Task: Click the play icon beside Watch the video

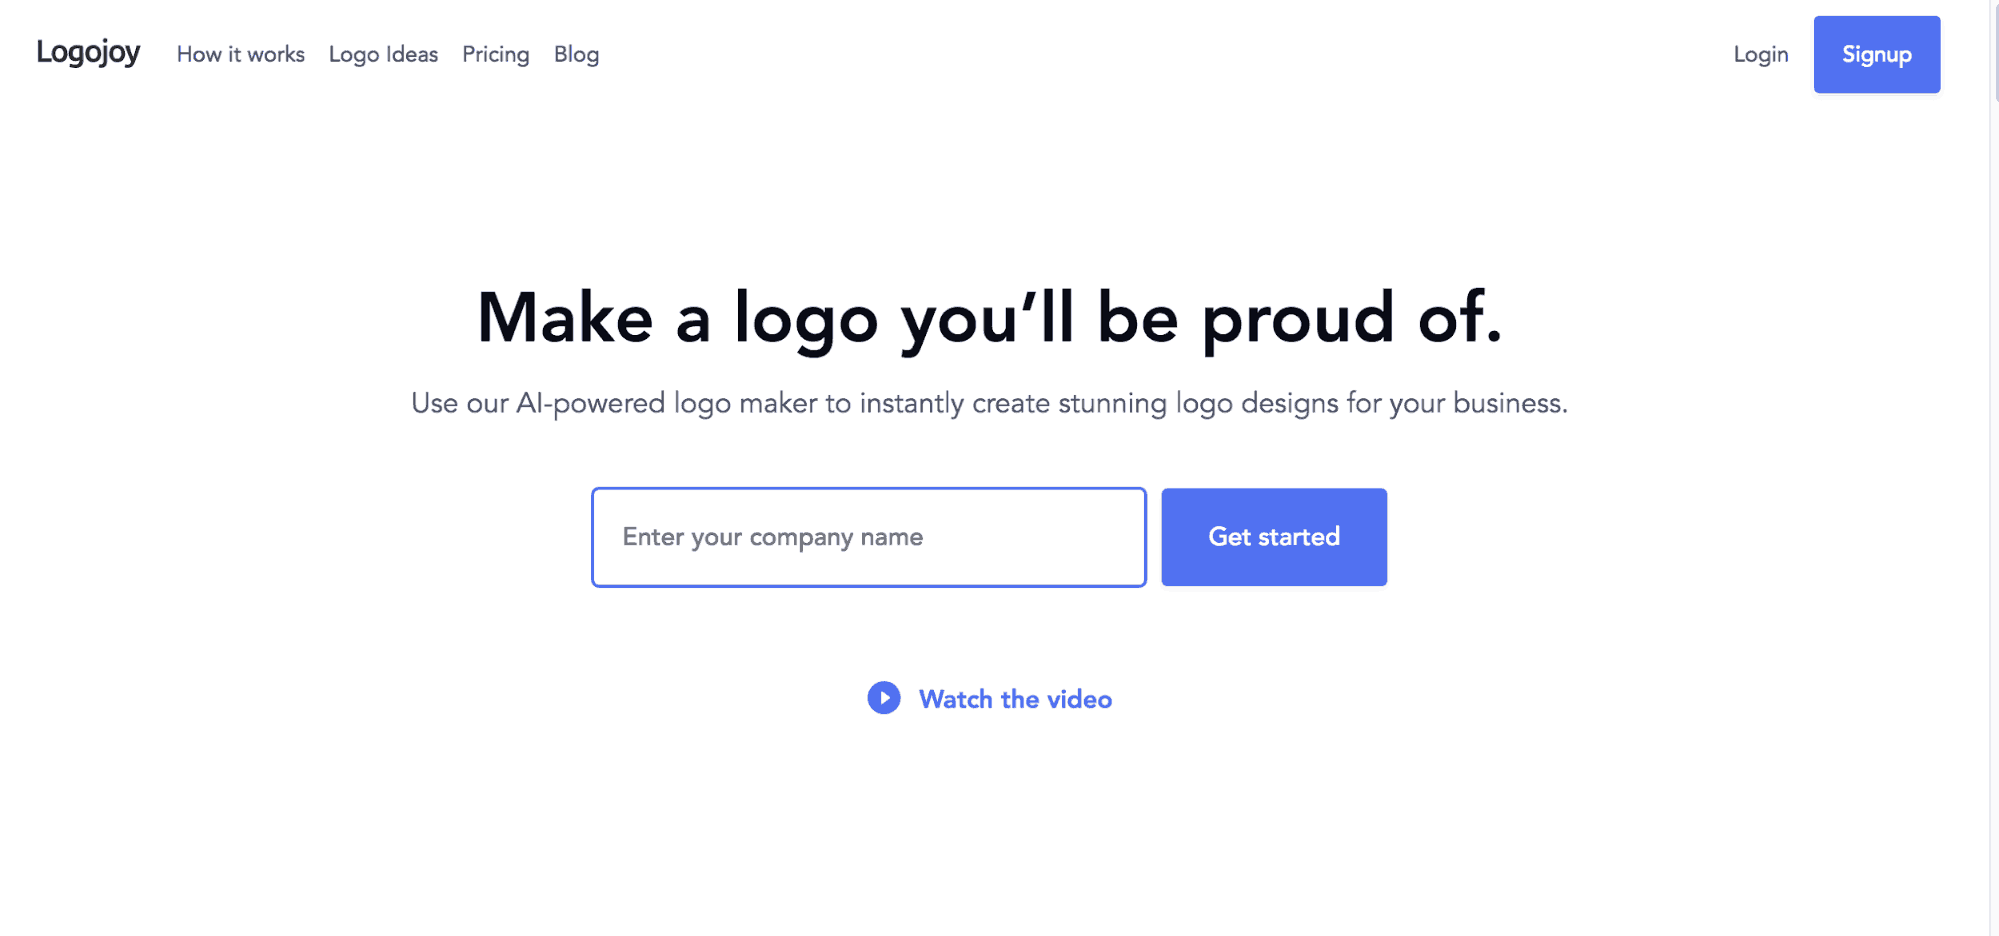Action: [883, 698]
